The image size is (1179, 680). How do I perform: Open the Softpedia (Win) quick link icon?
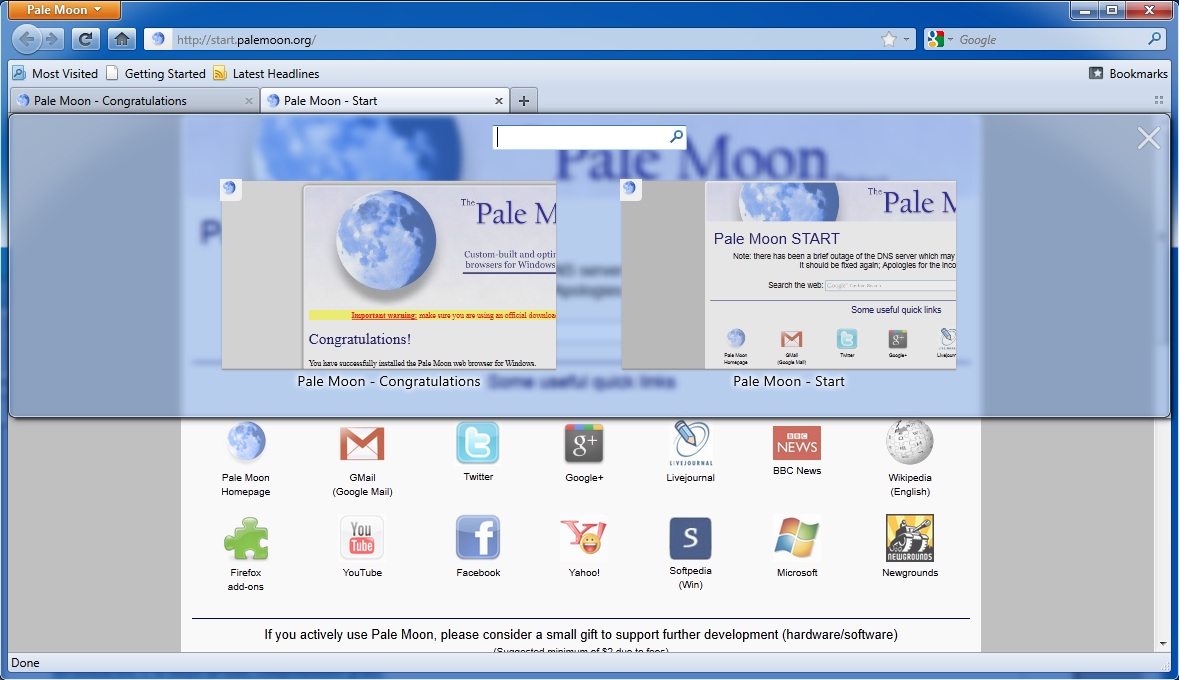tap(690, 538)
